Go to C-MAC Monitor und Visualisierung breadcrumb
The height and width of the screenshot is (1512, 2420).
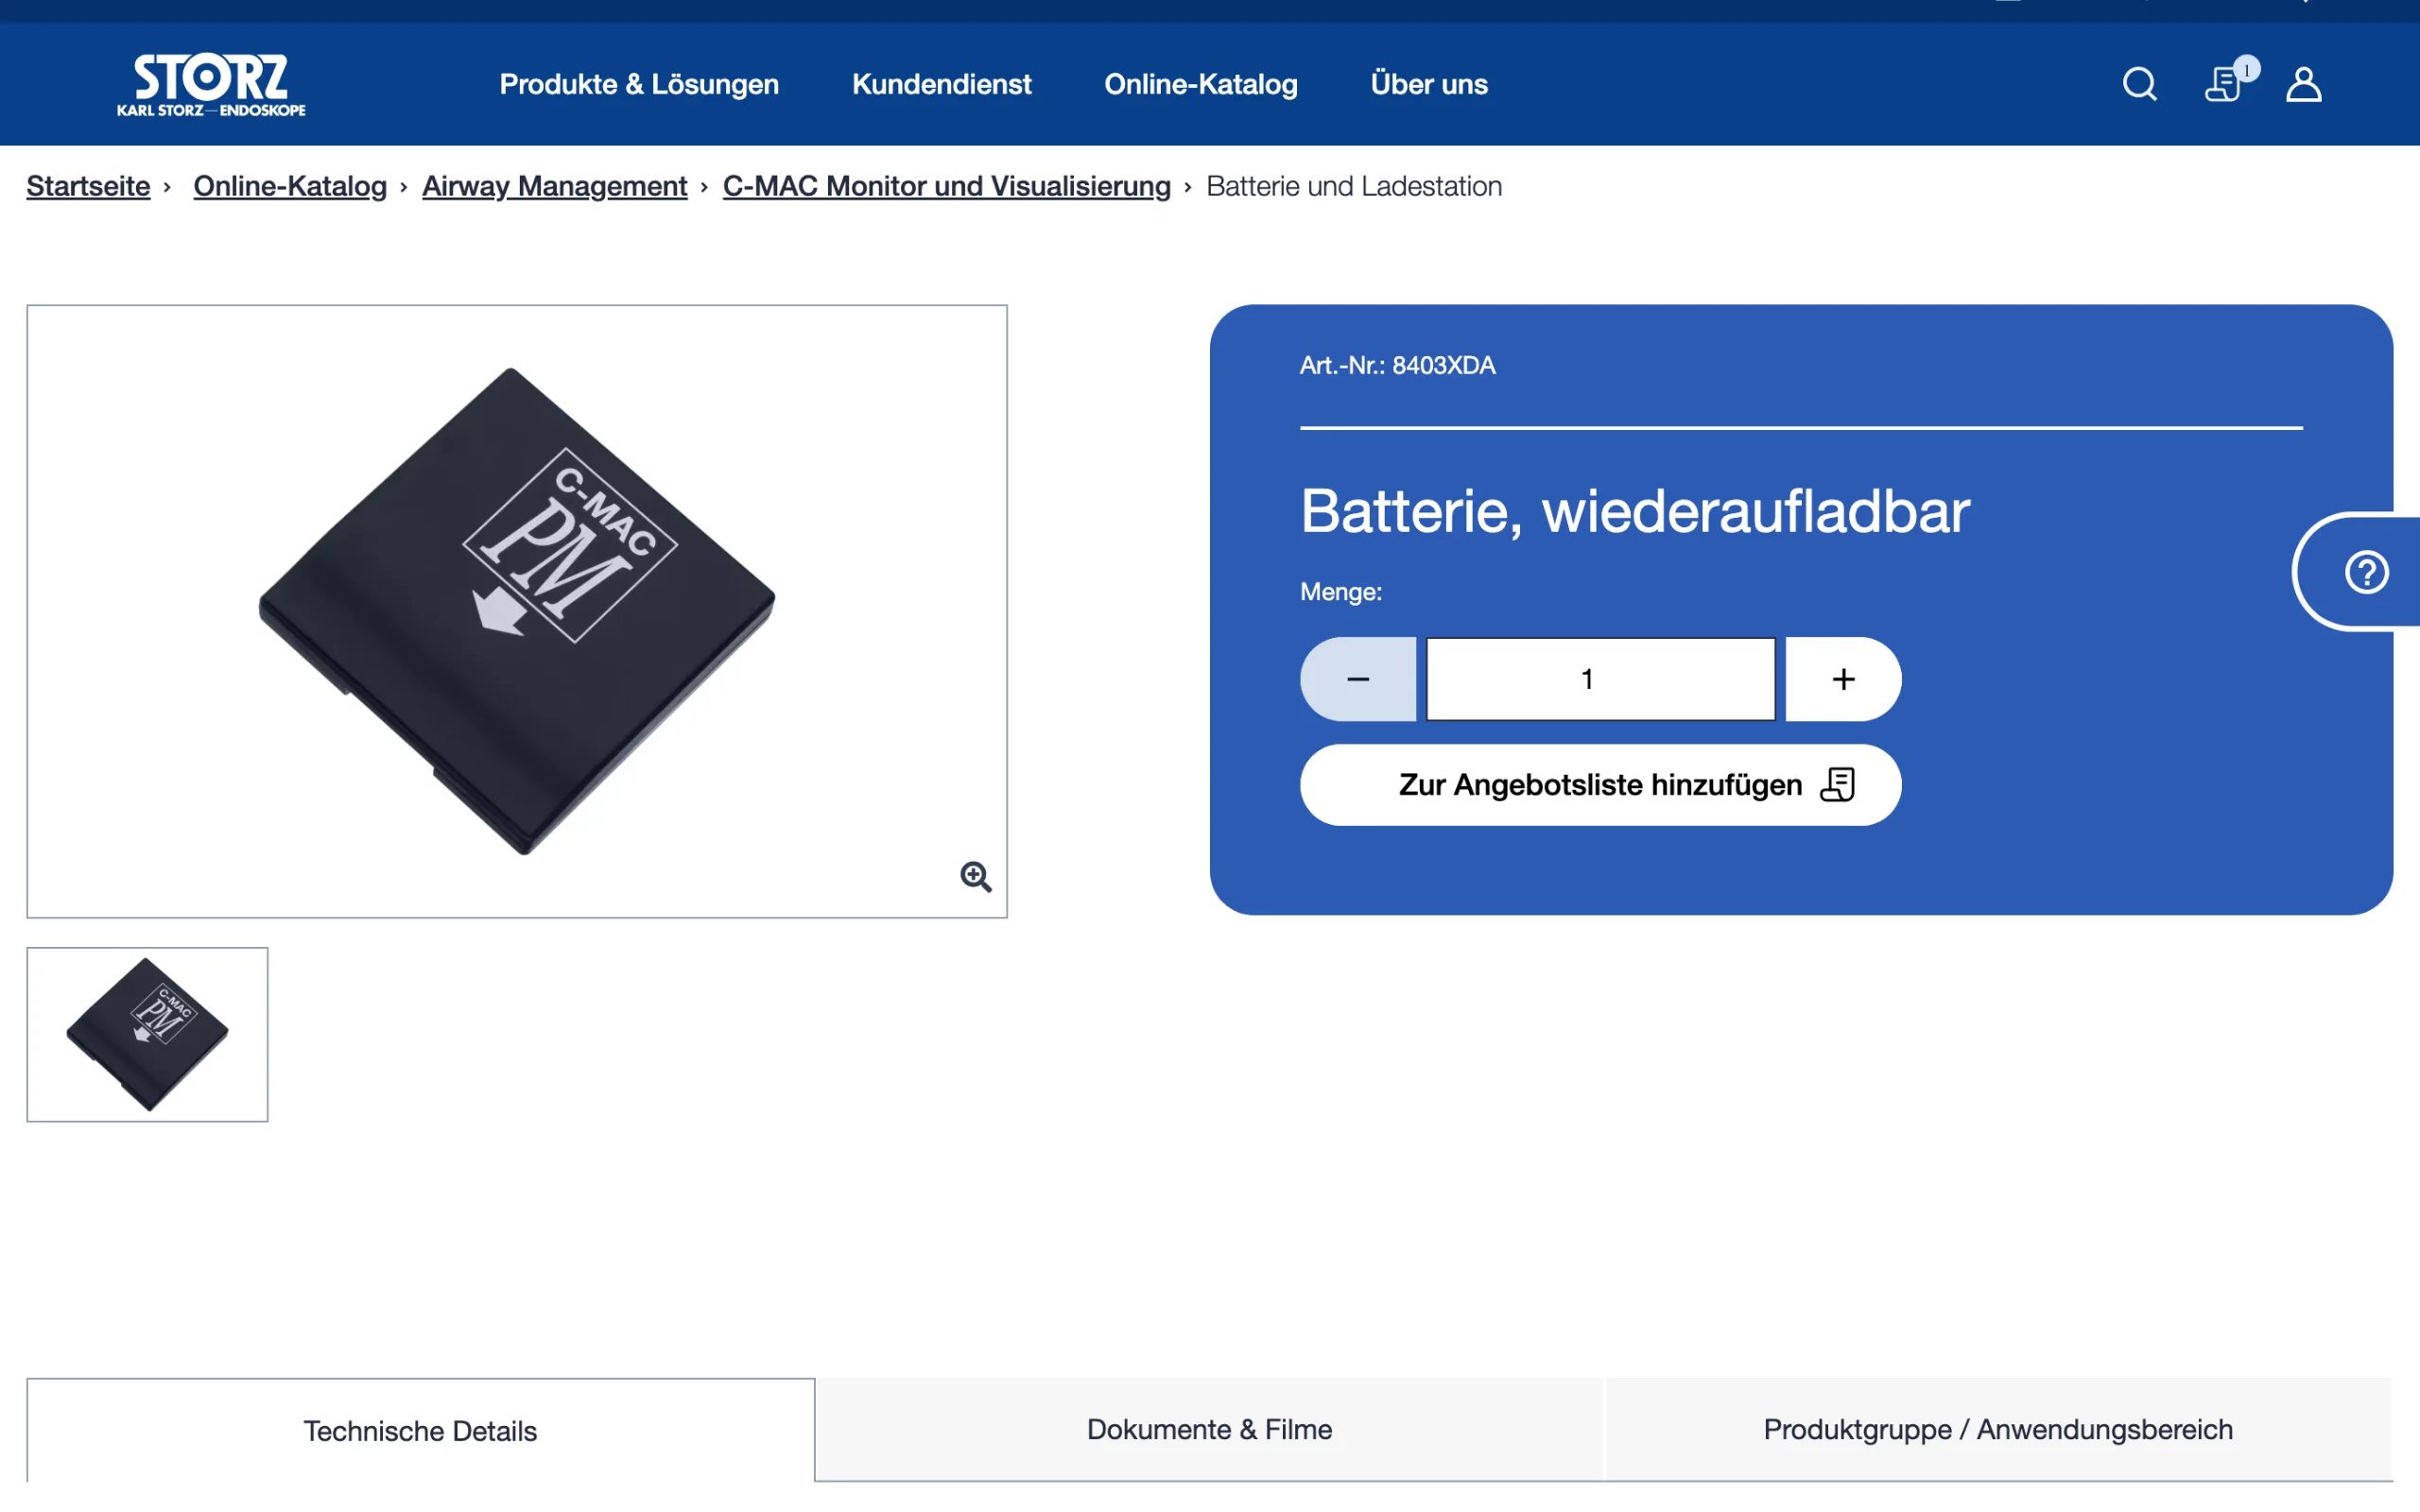[946, 186]
